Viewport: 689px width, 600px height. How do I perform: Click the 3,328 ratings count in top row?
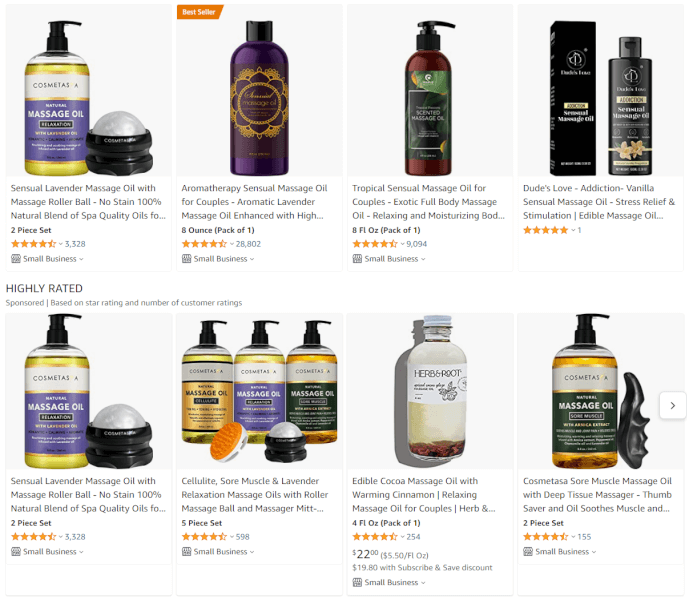[x=75, y=244]
